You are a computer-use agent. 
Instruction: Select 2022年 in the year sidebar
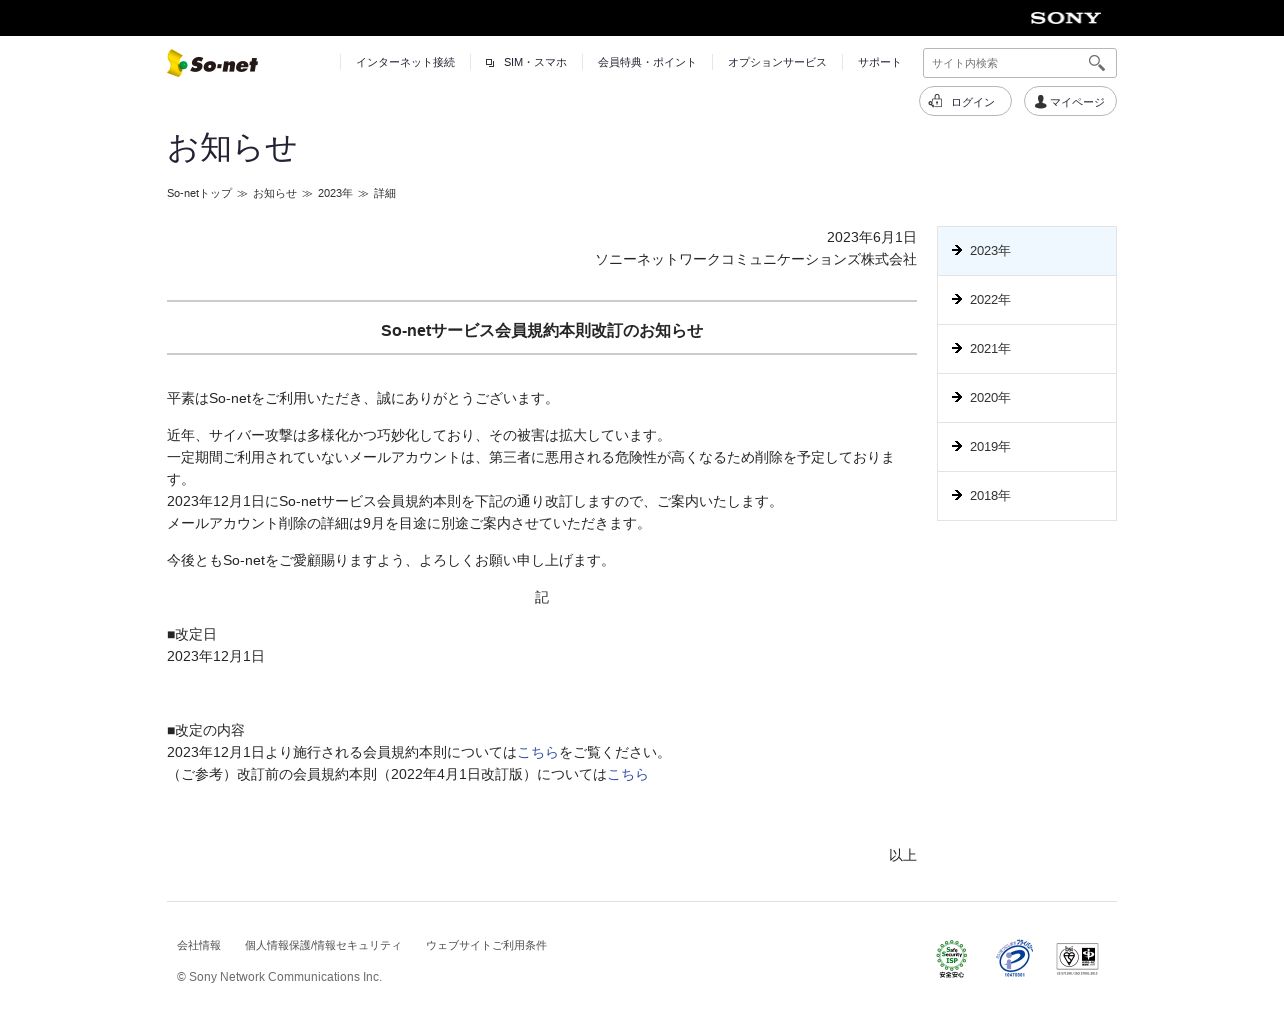pos(1027,300)
